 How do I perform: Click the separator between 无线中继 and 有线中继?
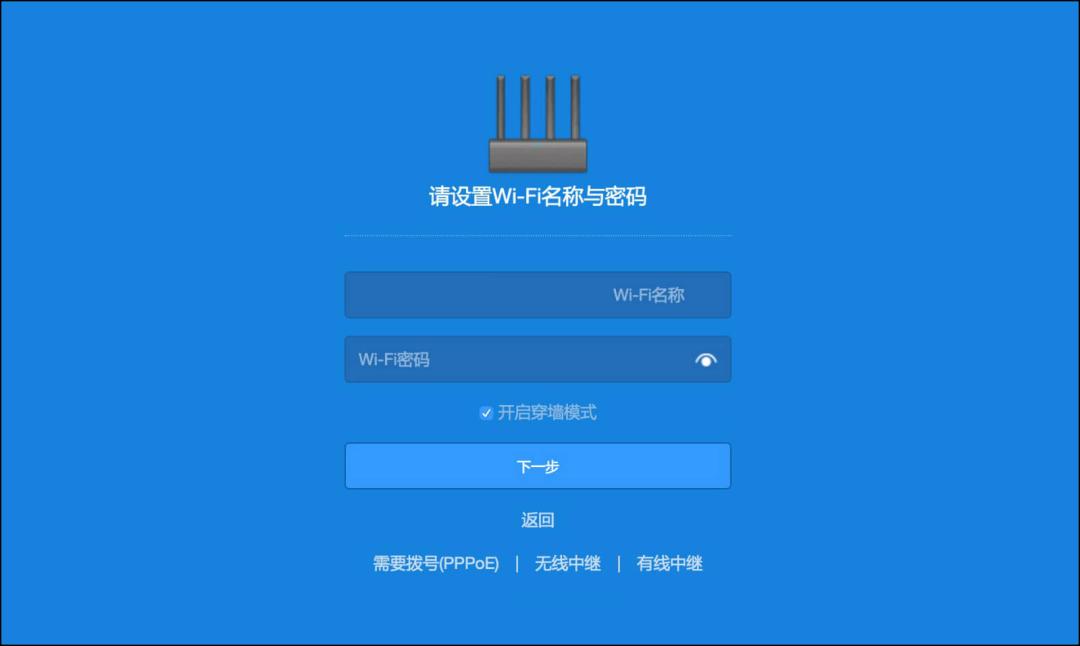click(x=619, y=563)
